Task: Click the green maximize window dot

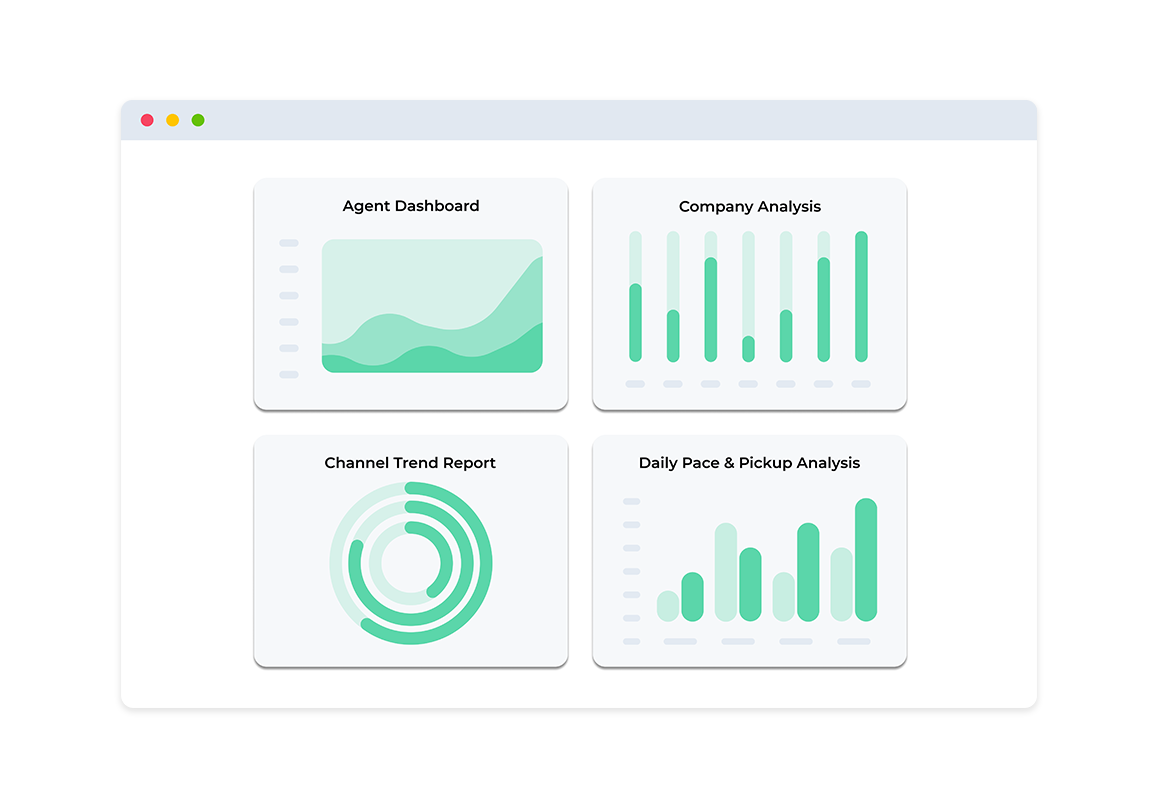Action: point(198,120)
